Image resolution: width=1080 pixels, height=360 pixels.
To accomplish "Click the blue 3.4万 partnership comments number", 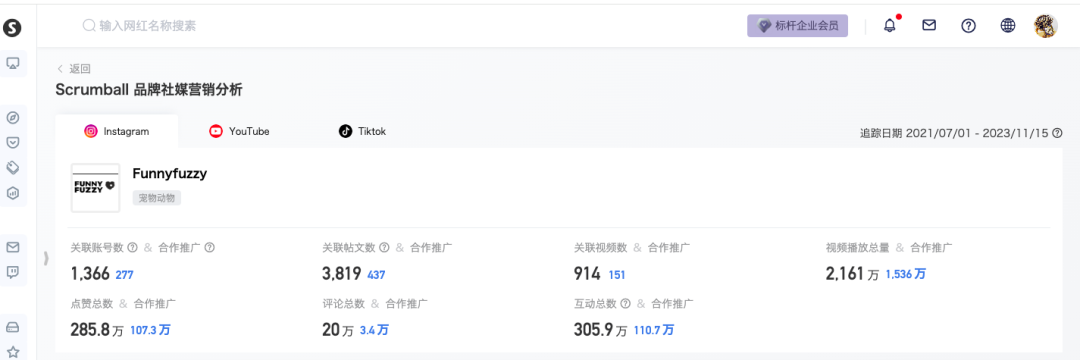I will (375, 330).
